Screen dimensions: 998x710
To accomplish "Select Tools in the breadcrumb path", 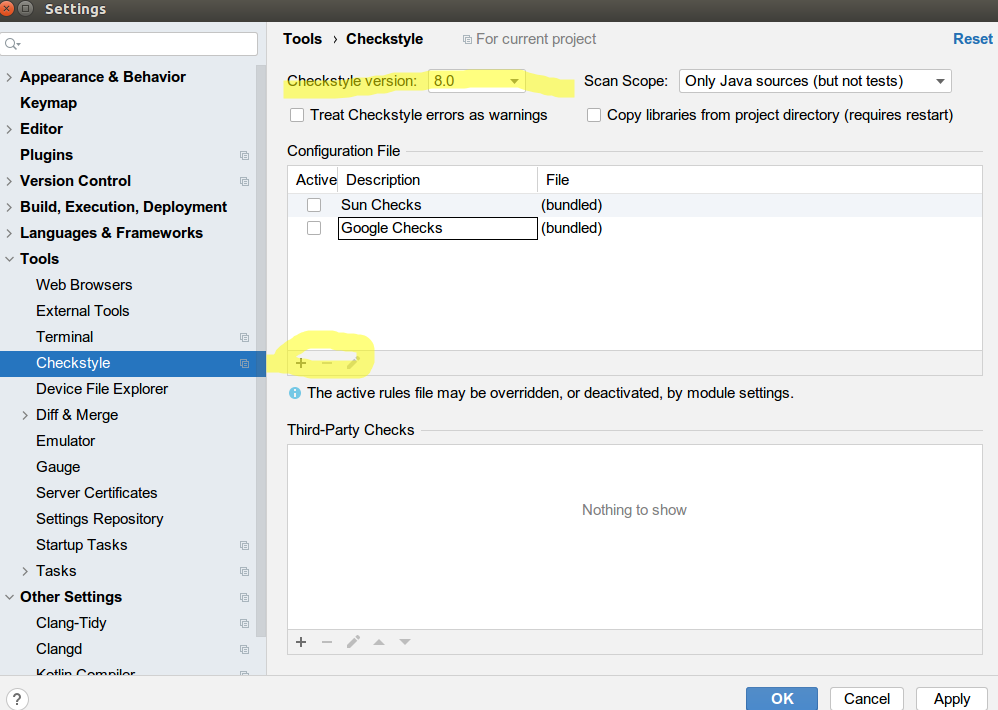I will click(302, 38).
